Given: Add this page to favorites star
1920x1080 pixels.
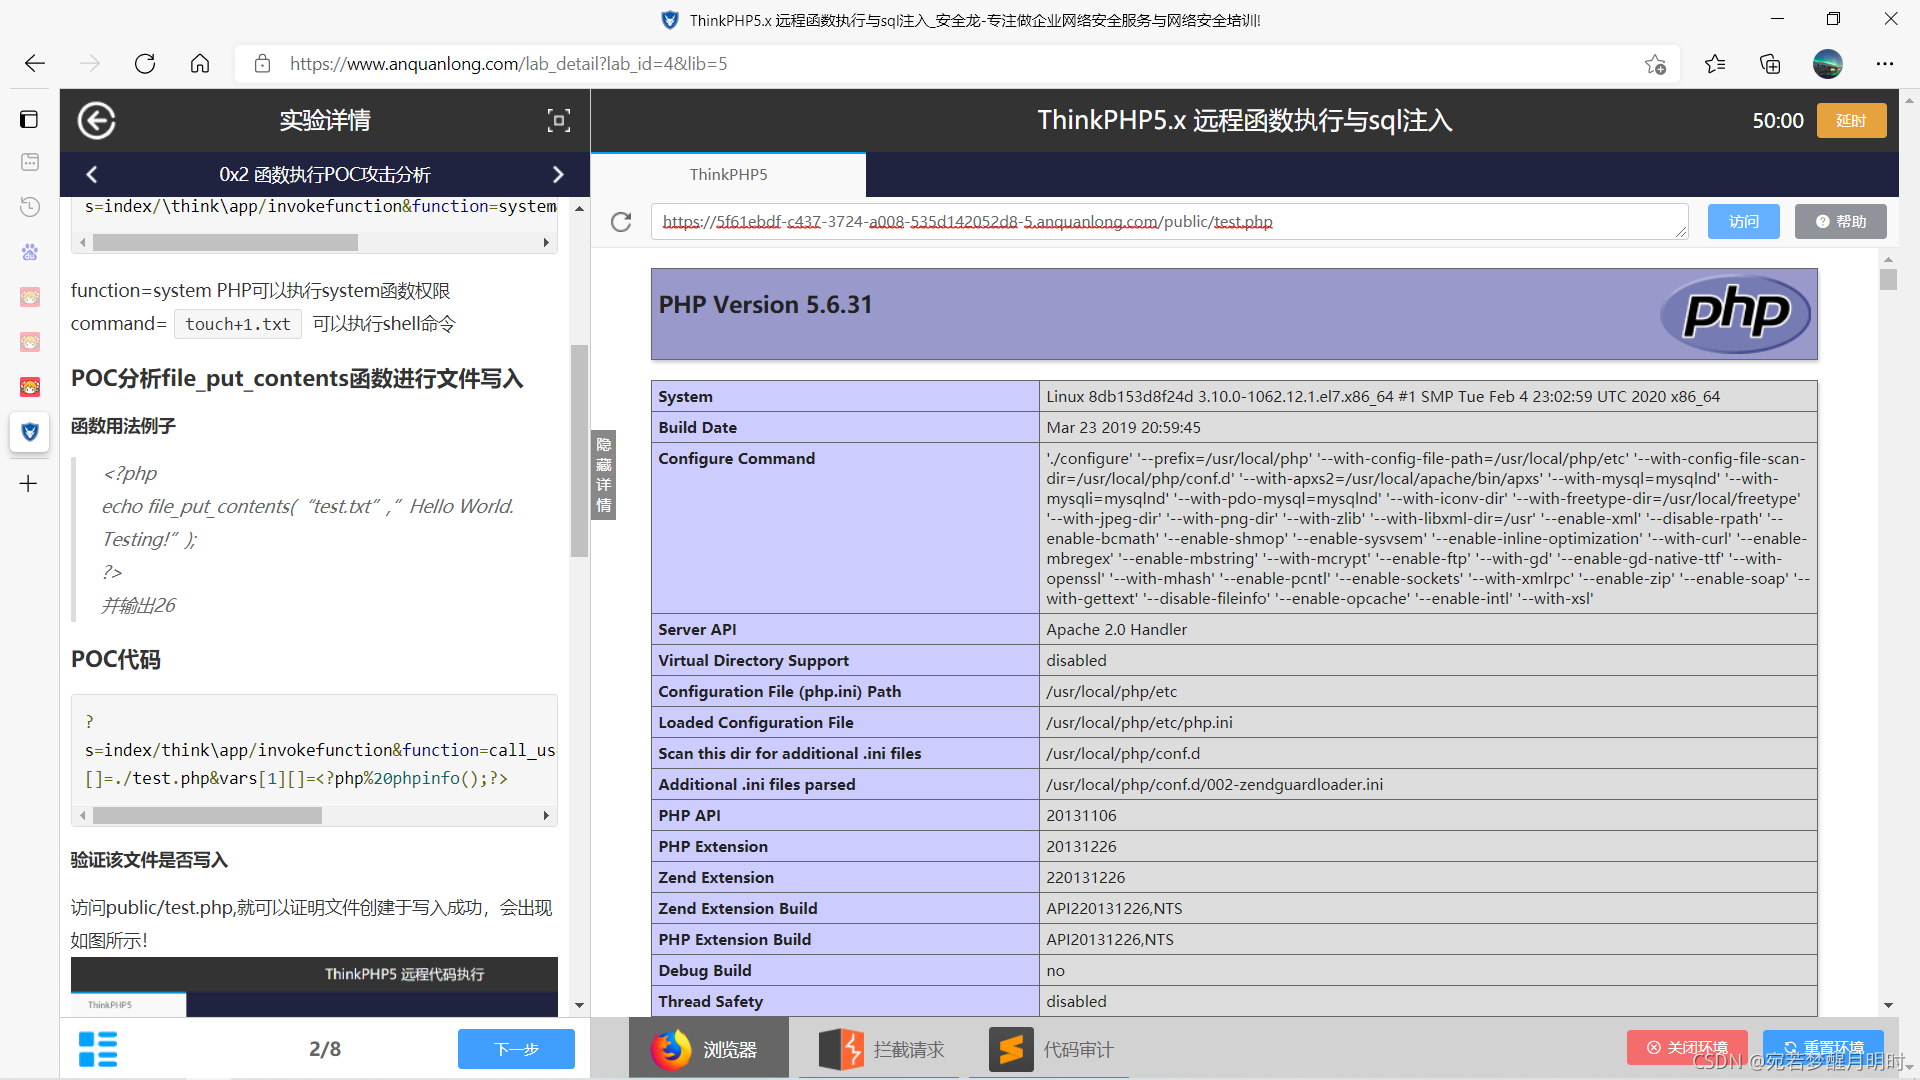Looking at the screenshot, I should pos(1655,64).
